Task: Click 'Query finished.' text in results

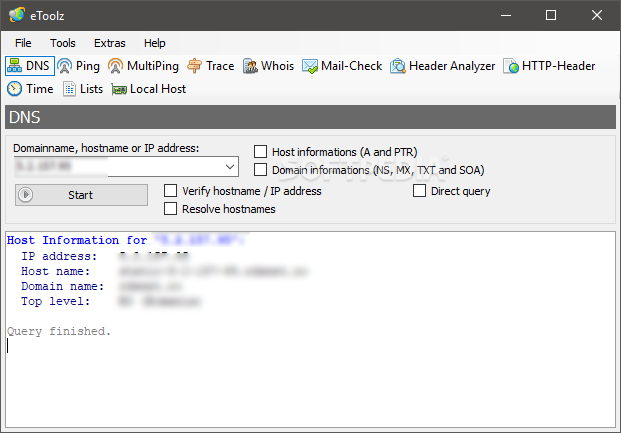Action: click(x=59, y=331)
